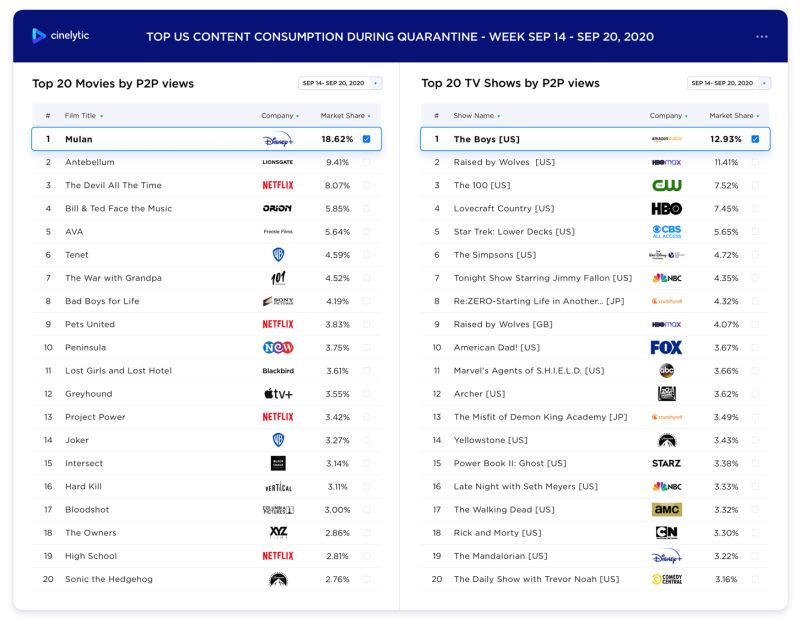Tick the checkbox for The Devil All The Time
This screenshot has height=620, width=800.
point(366,185)
